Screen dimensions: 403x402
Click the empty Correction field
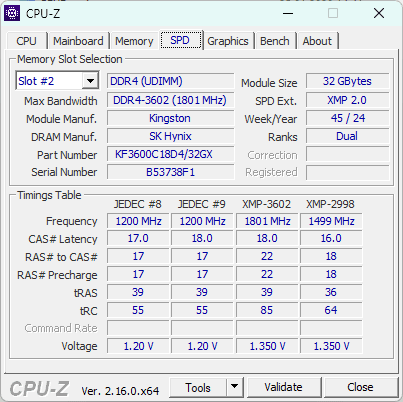347,154
